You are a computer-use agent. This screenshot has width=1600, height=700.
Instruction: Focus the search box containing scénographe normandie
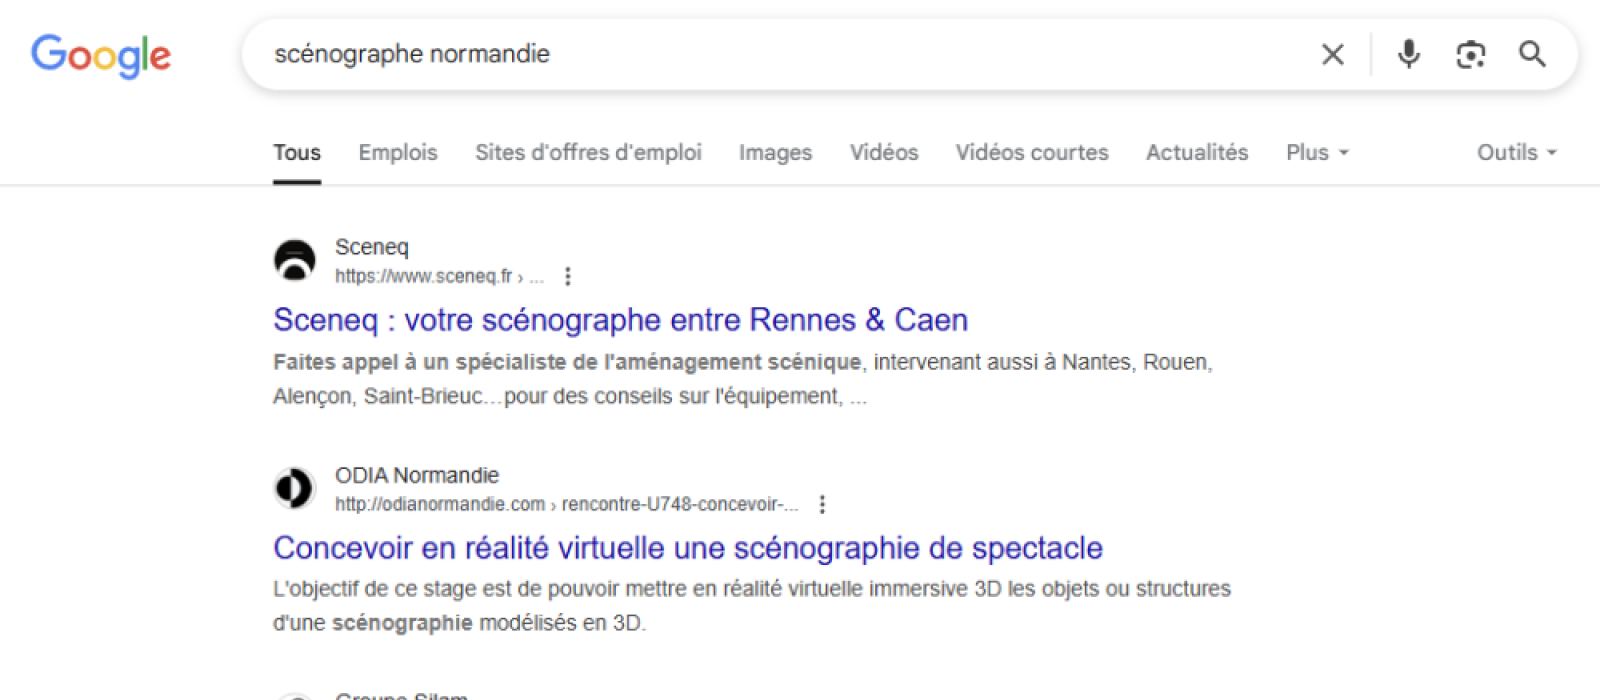780,54
